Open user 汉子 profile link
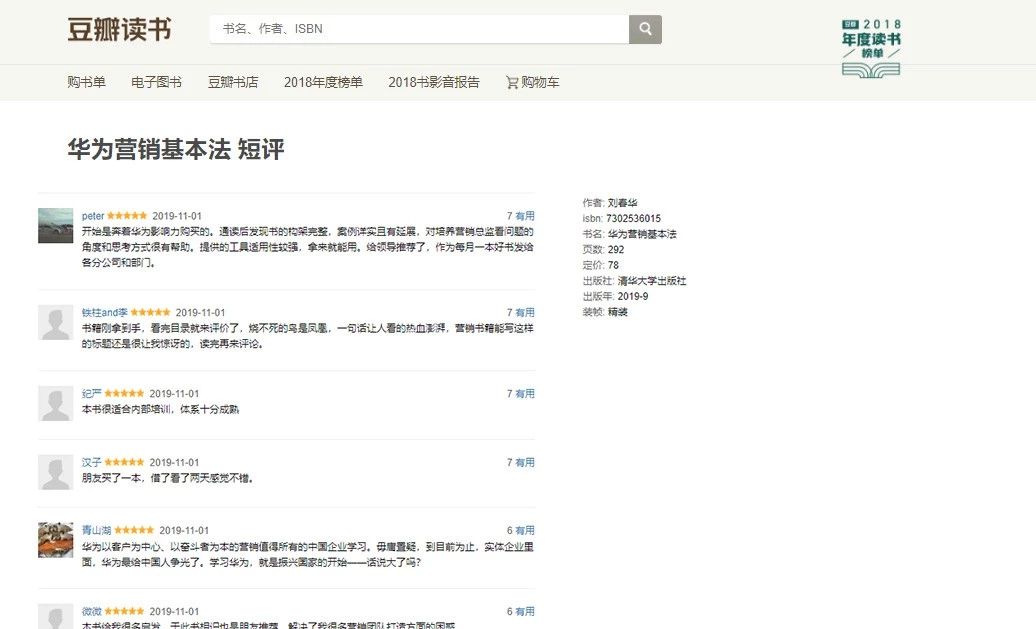The height and width of the screenshot is (629, 1036). click(x=92, y=462)
